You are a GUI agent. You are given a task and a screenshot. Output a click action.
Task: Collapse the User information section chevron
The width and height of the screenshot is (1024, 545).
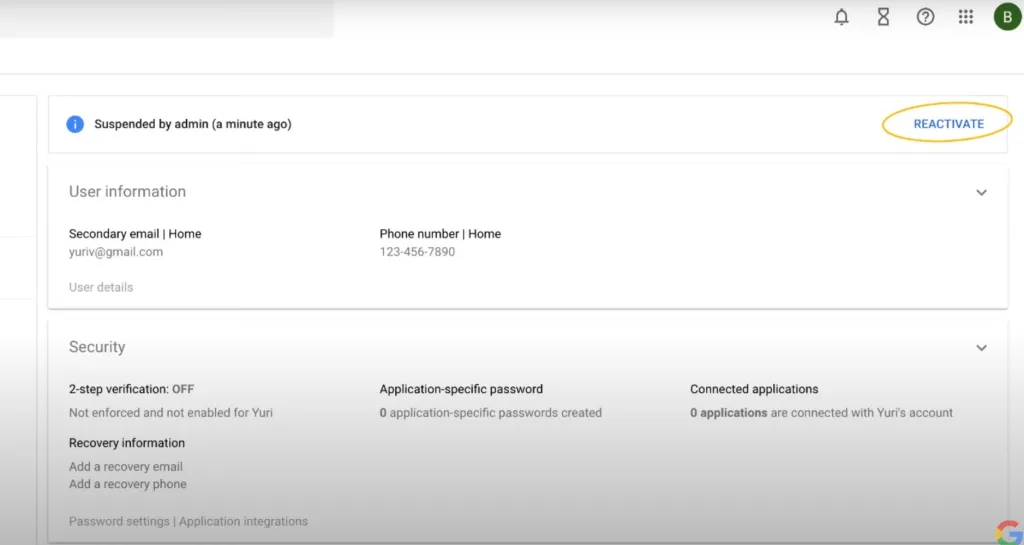(x=981, y=192)
